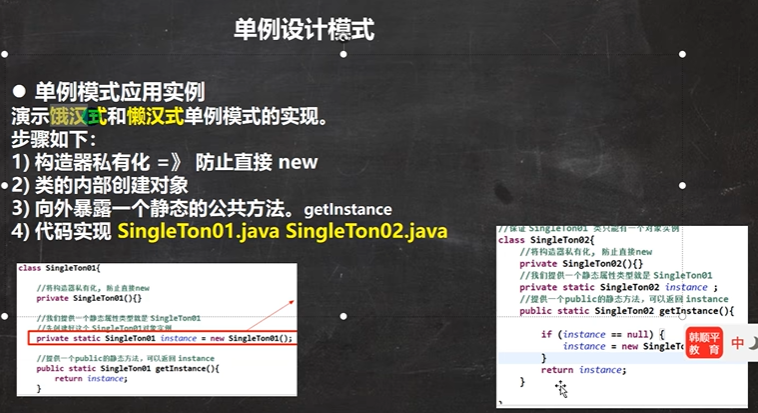Grab the text box right-middle selection handle

pos(682,185)
